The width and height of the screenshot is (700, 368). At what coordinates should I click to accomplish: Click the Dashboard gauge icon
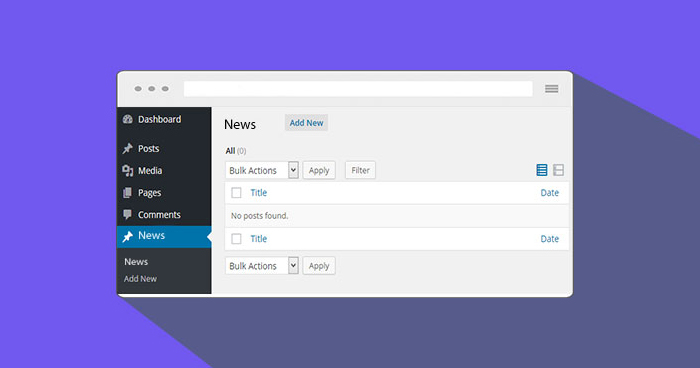(x=128, y=119)
